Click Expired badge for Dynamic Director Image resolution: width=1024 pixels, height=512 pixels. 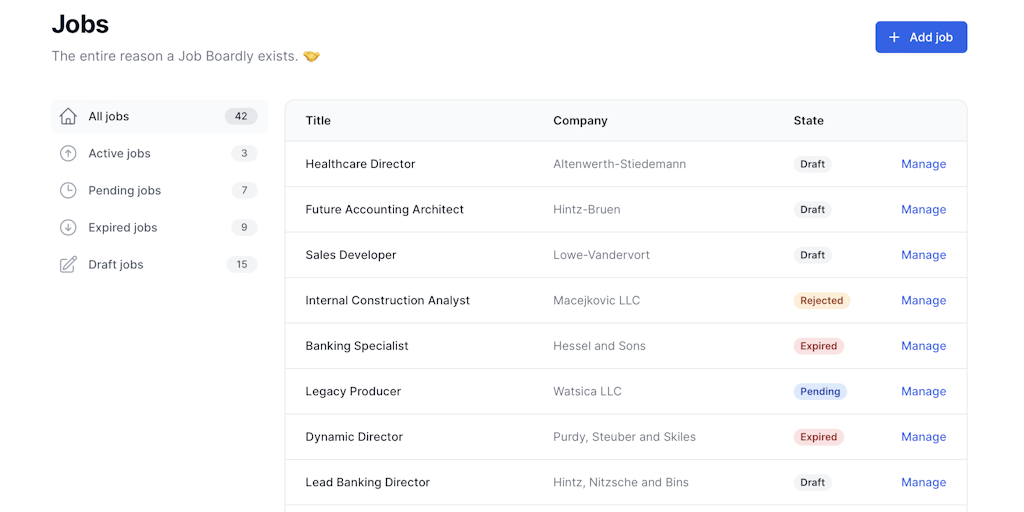819,437
